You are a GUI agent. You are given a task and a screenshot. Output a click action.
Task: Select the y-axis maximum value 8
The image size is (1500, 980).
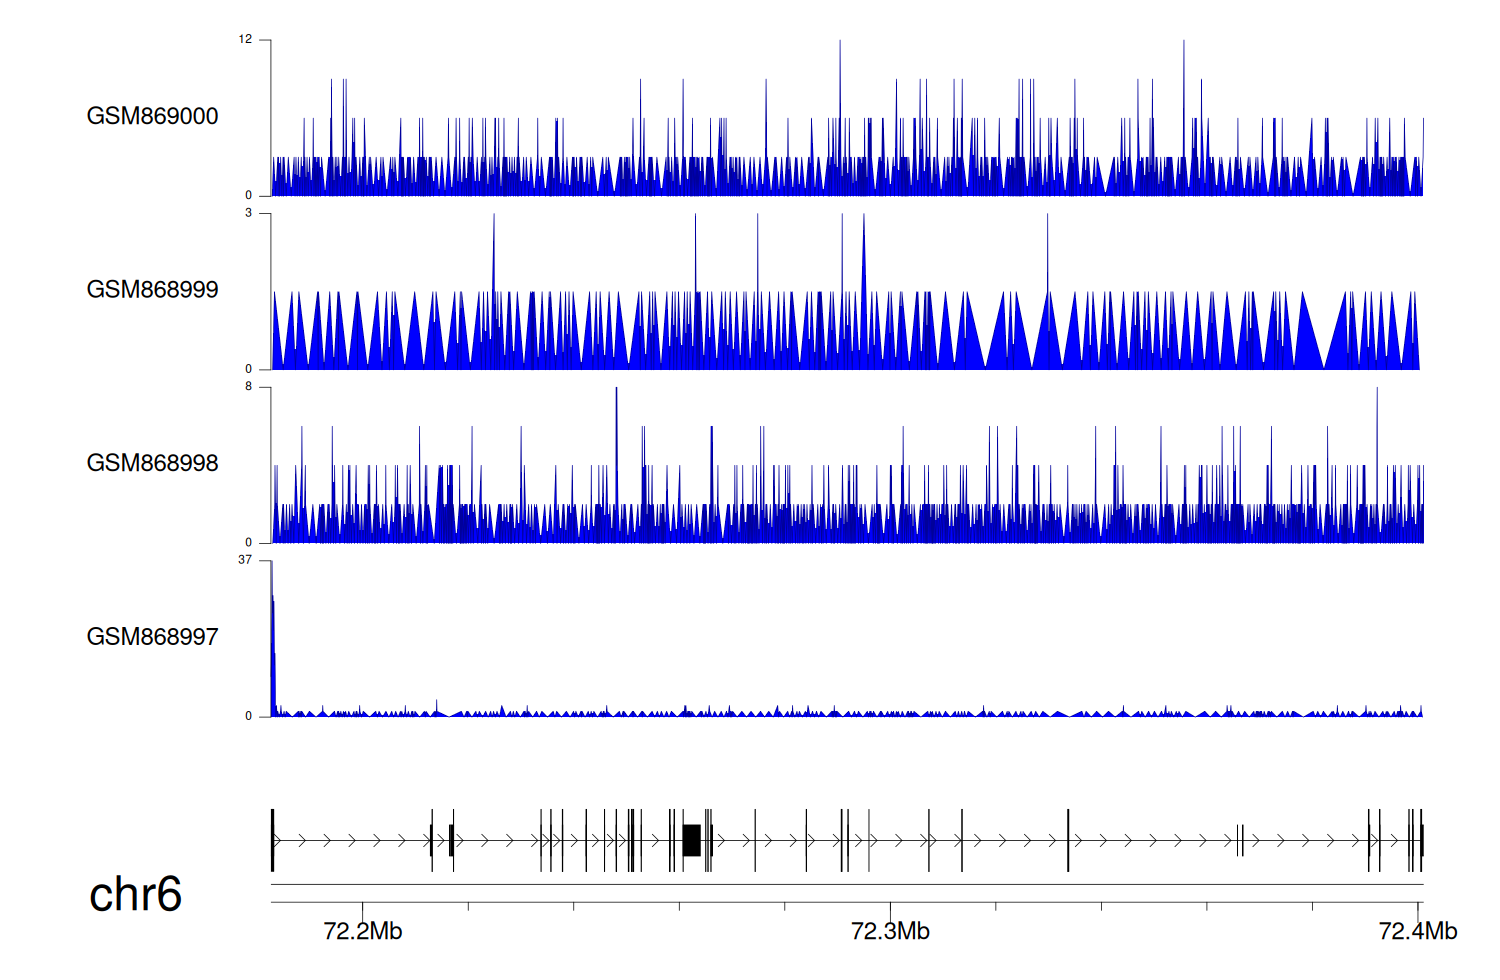click(249, 387)
